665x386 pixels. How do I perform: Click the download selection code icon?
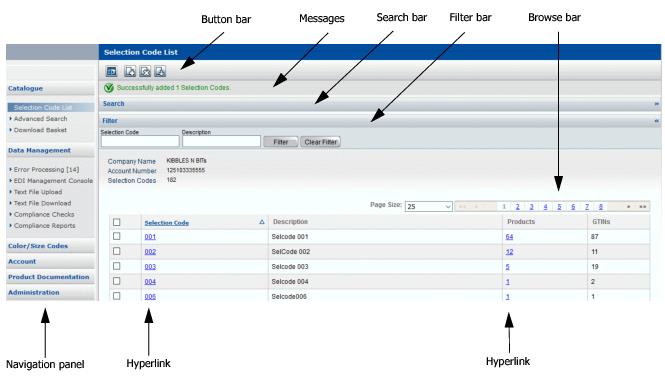coord(160,72)
